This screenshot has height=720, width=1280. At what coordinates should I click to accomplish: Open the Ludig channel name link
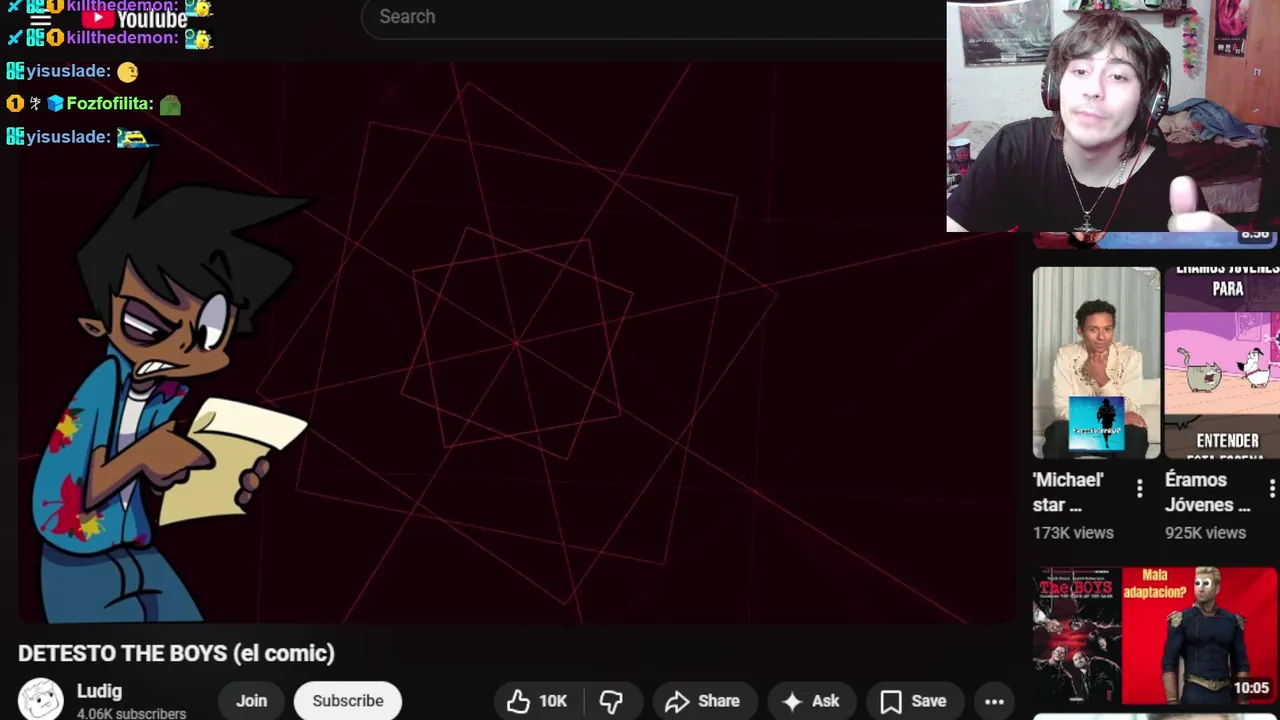tap(99, 691)
